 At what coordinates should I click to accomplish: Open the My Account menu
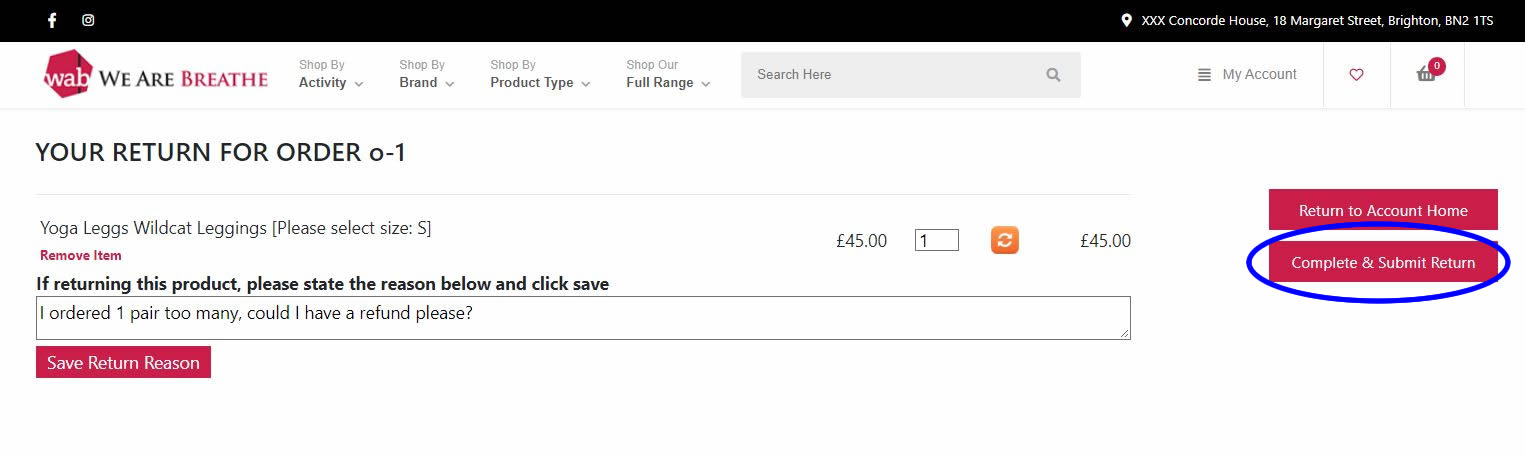[x=1247, y=75]
